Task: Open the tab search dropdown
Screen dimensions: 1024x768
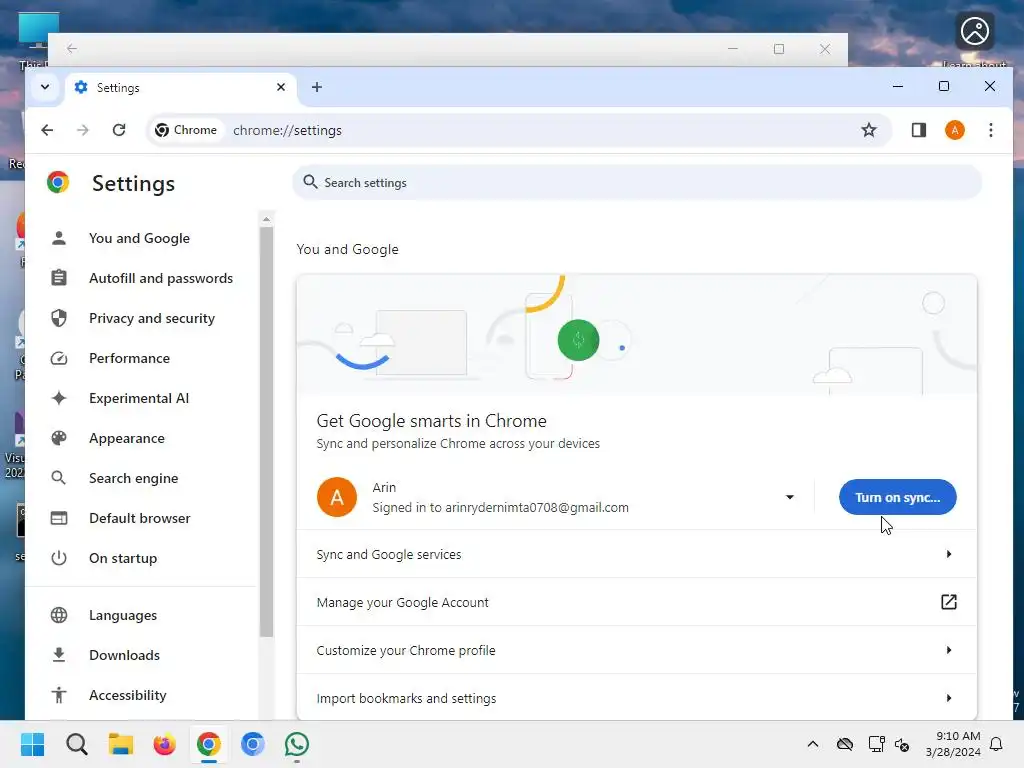Action: tap(45, 87)
